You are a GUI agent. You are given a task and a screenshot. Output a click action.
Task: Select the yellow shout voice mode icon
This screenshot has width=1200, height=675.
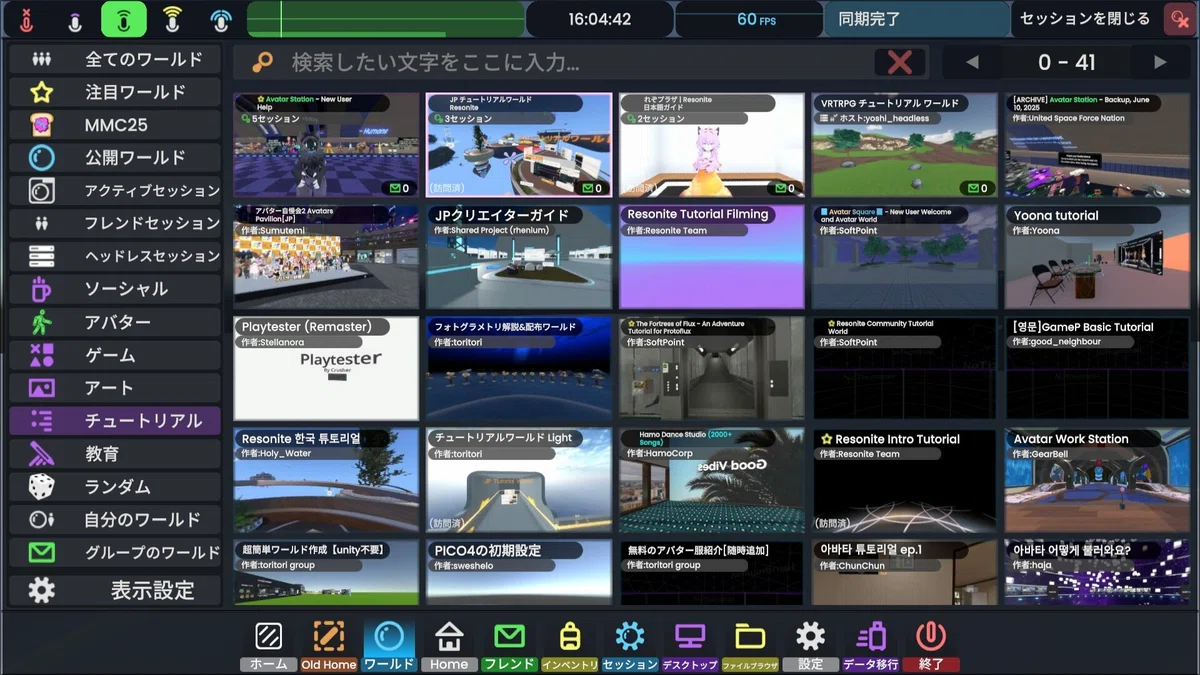pos(172,19)
